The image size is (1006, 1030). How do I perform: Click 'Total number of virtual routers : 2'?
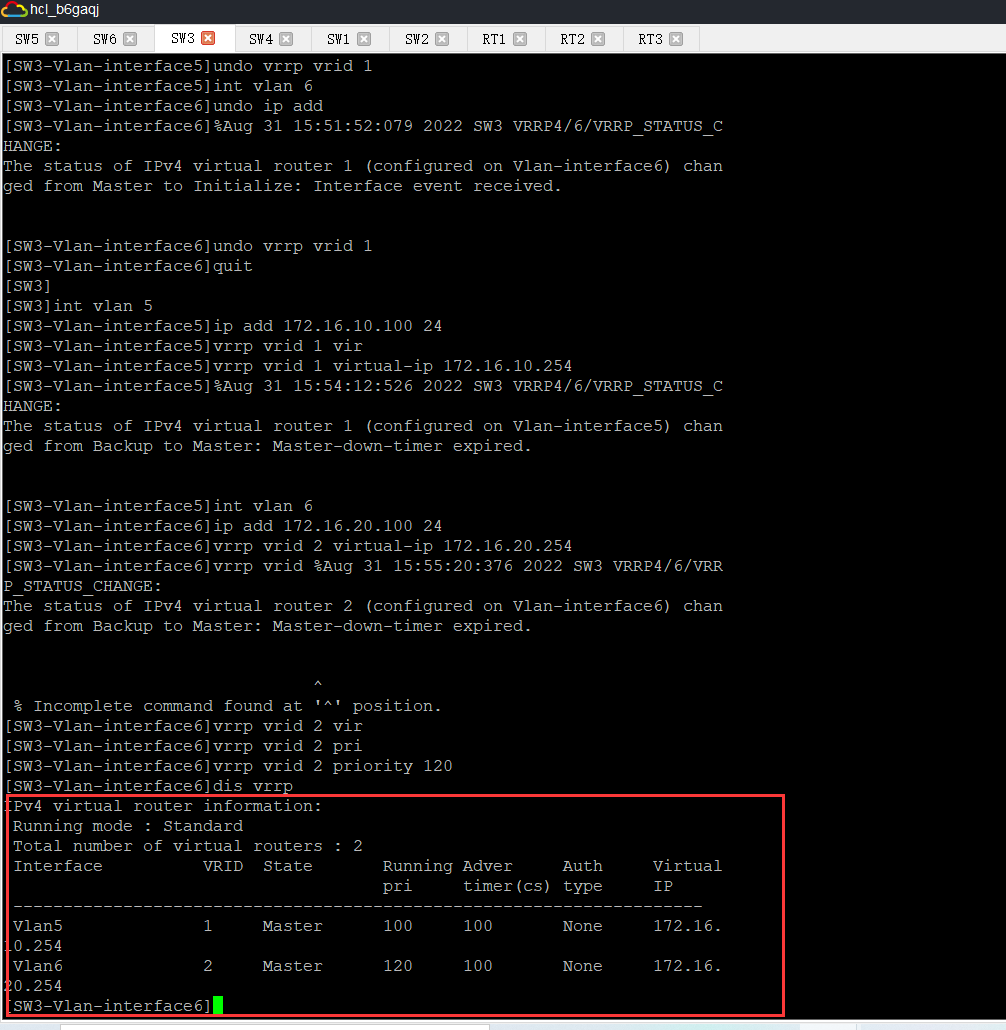point(188,846)
